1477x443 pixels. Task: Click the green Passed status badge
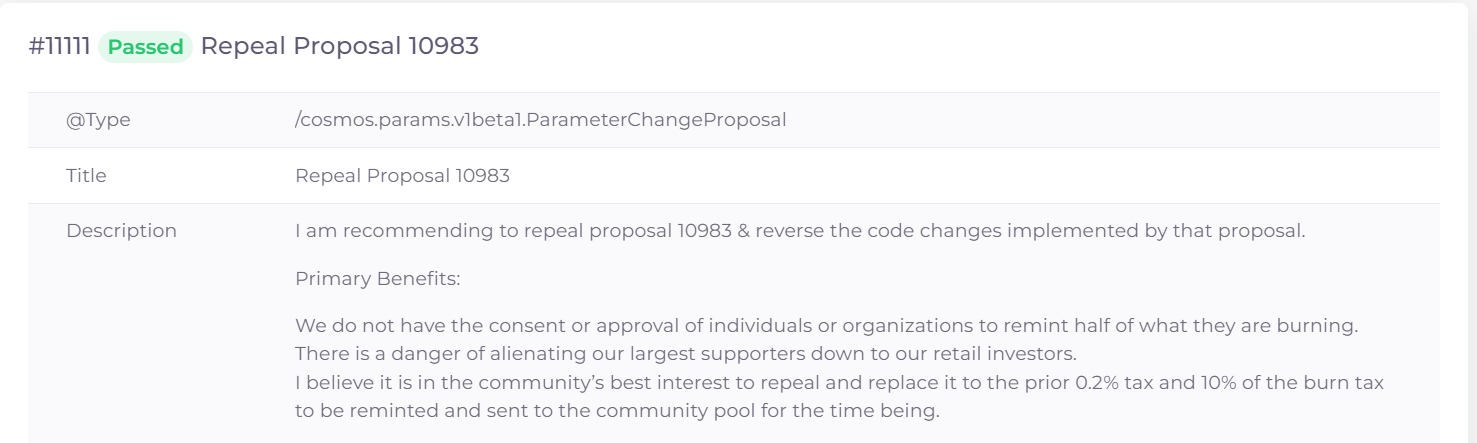click(145, 47)
